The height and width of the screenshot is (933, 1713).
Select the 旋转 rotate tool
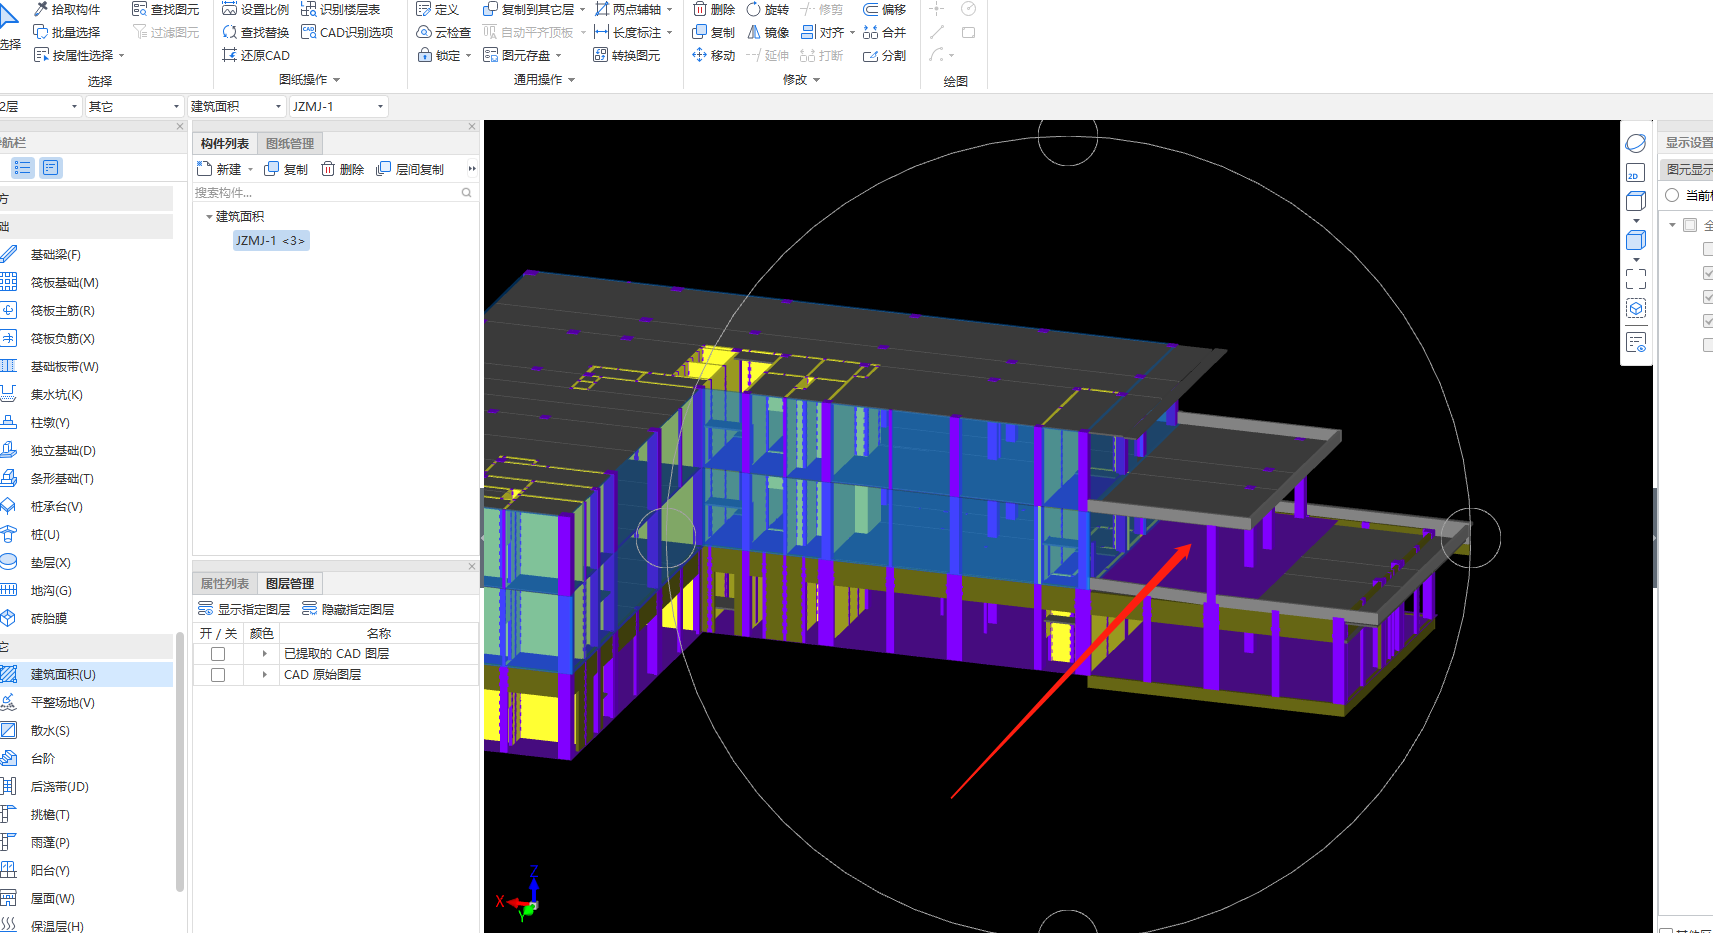(768, 9)
